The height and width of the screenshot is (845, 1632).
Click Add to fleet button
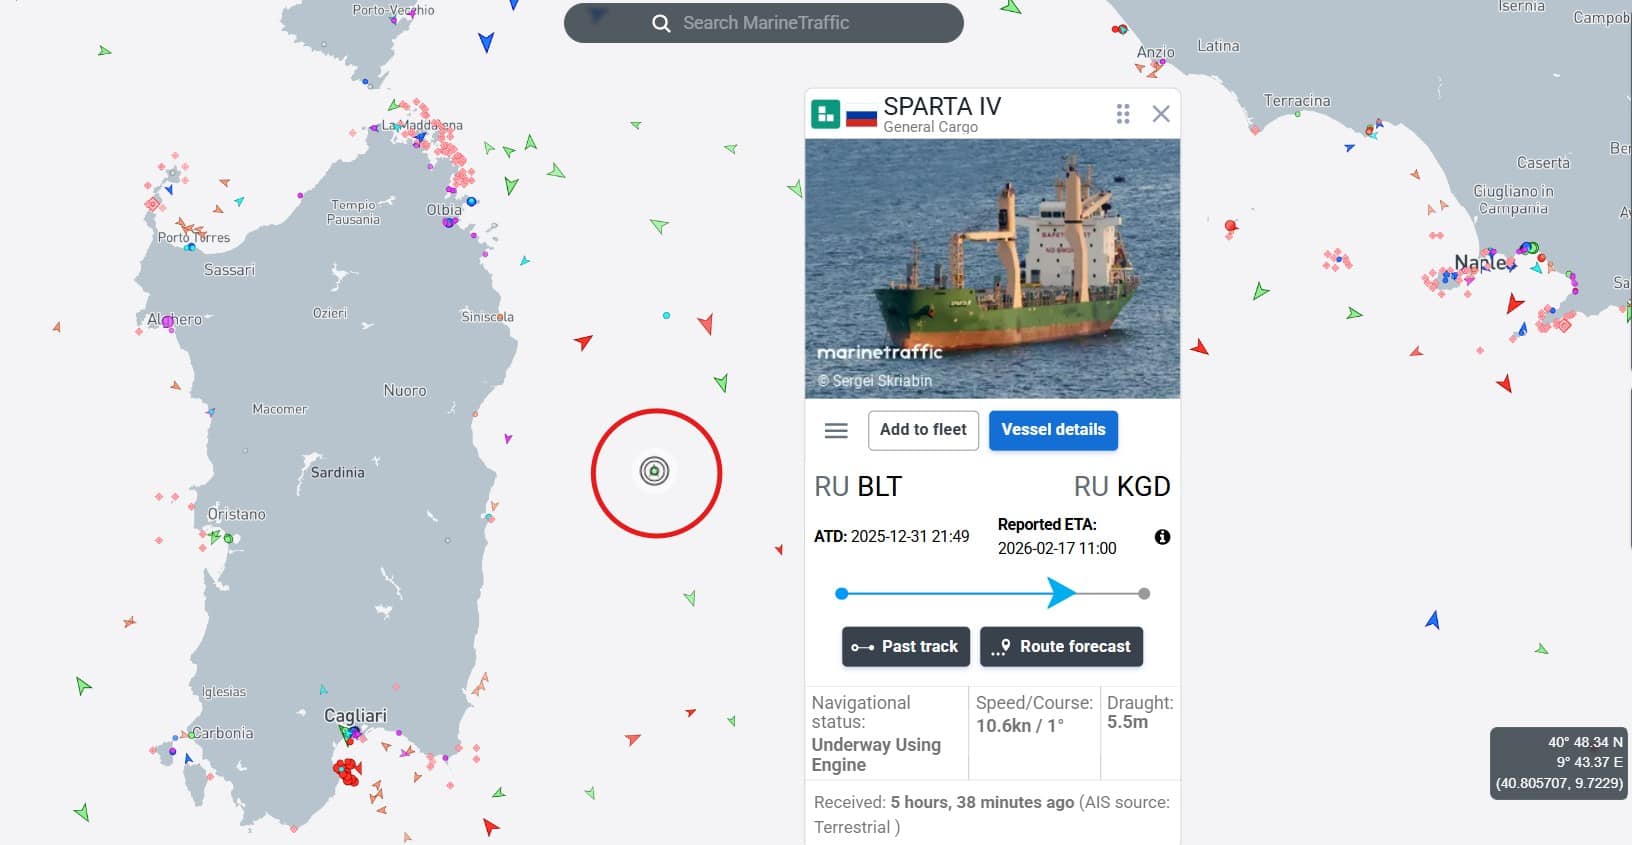click(x=923, y=430)
